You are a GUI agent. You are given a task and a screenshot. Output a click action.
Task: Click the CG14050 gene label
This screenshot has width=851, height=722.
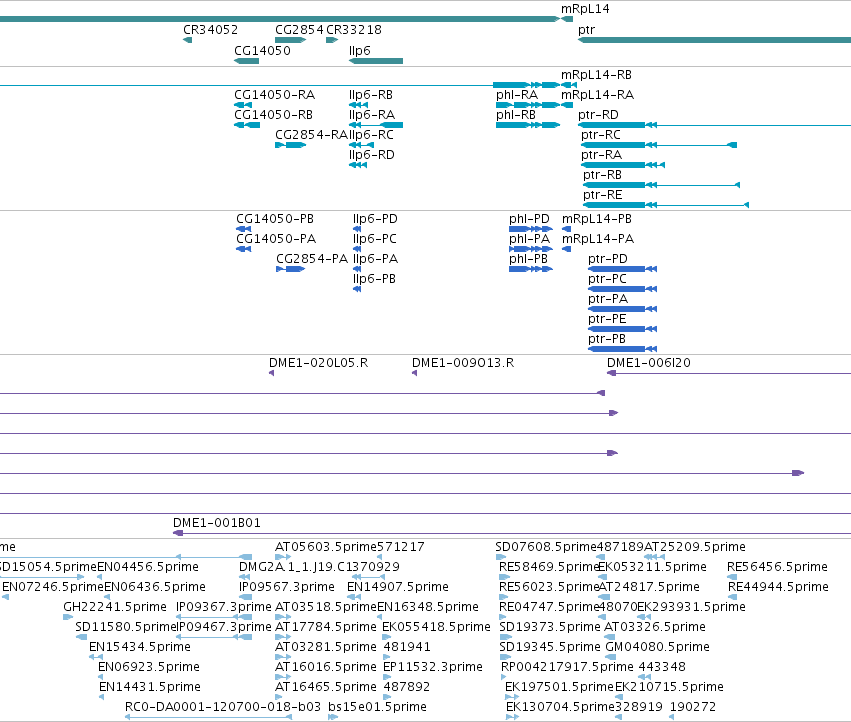(x=262, y=50)
